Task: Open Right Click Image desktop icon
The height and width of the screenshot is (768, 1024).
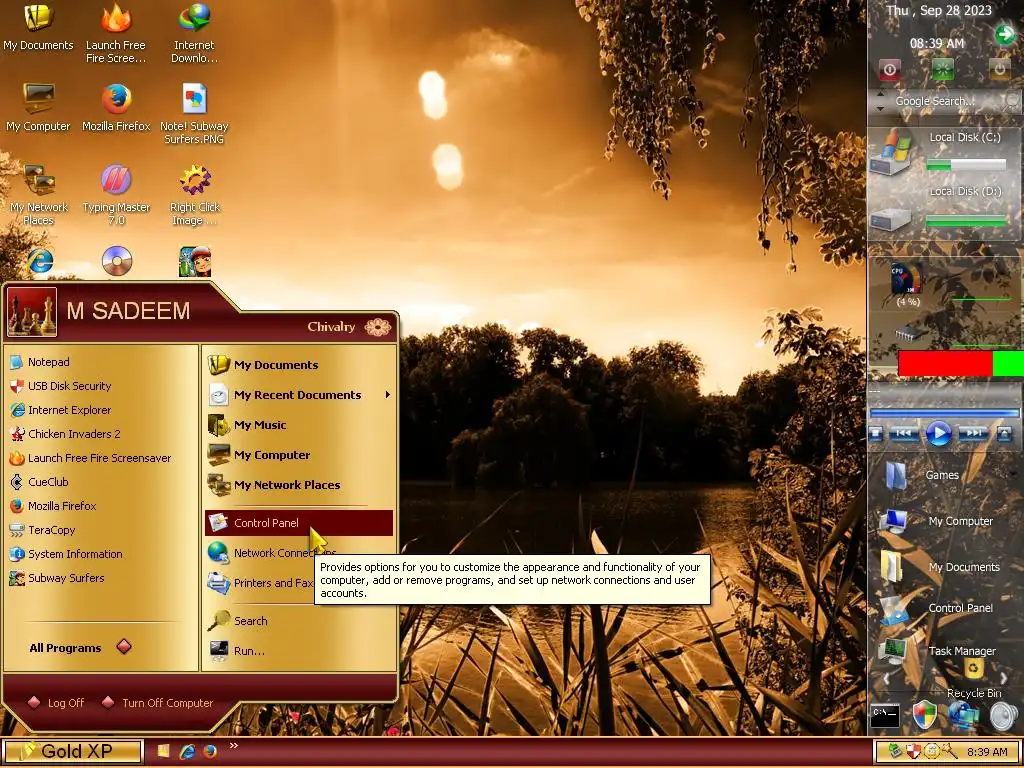Action: click(195, 195)
